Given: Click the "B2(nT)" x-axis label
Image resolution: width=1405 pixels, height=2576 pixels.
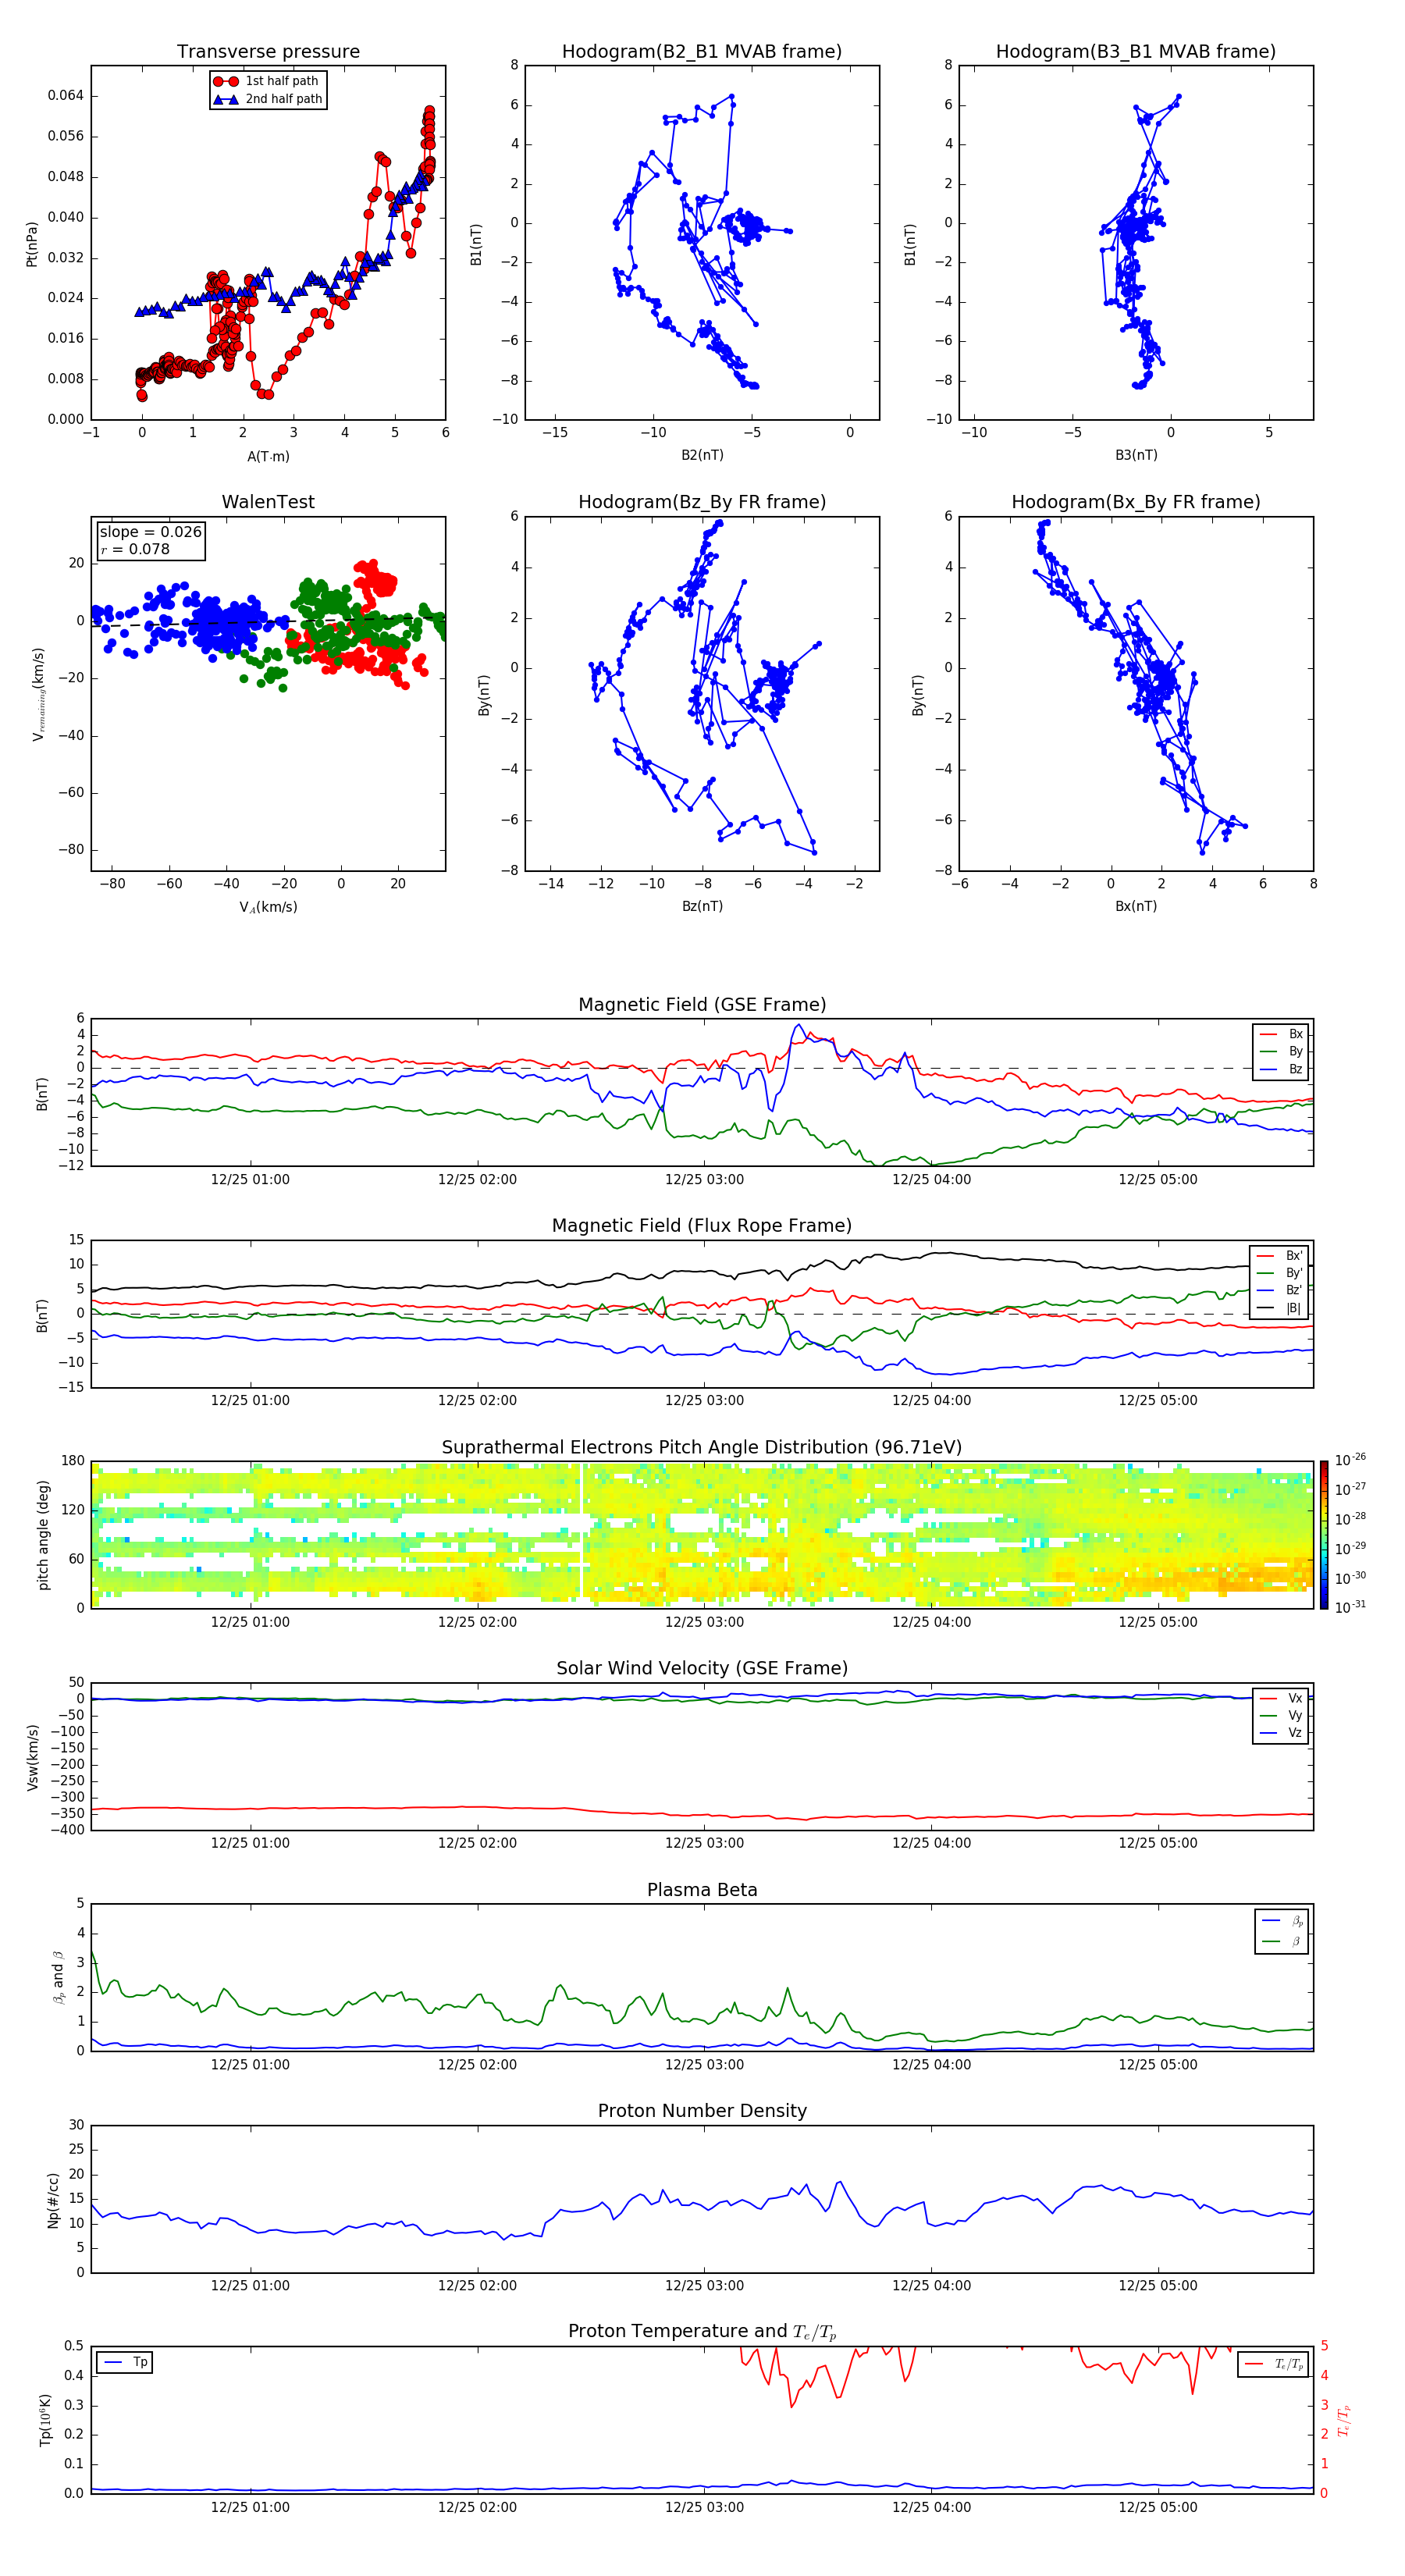Looking at the screenshot, I should 702,455.
